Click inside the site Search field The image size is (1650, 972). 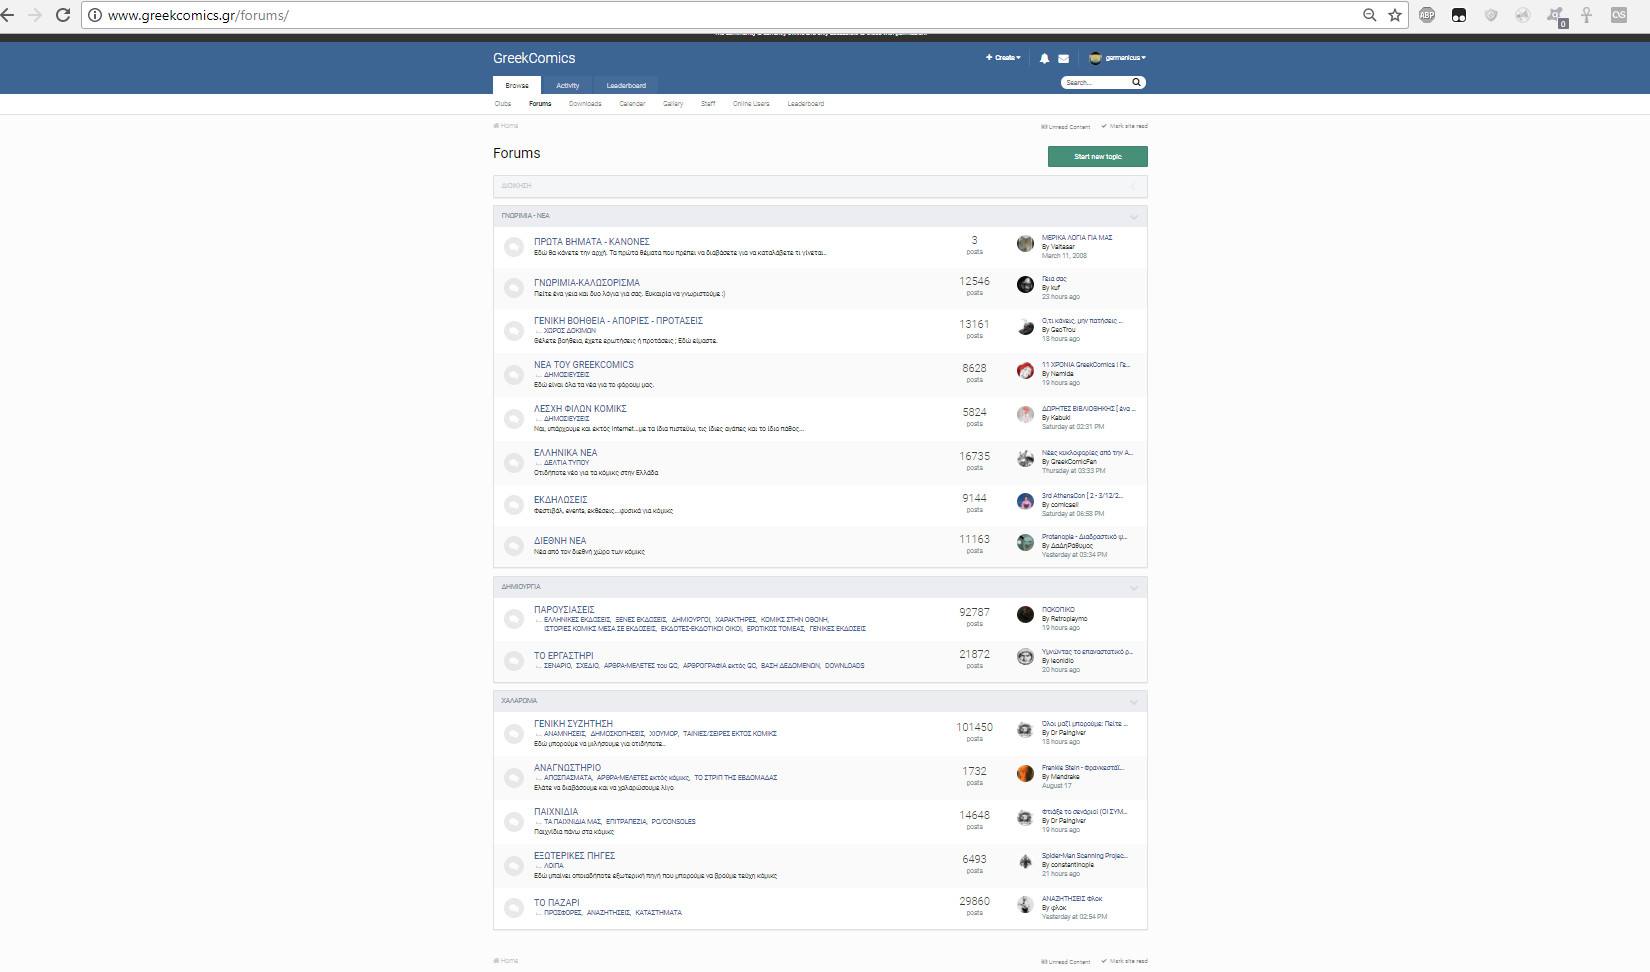click(x=1095, y=82)
